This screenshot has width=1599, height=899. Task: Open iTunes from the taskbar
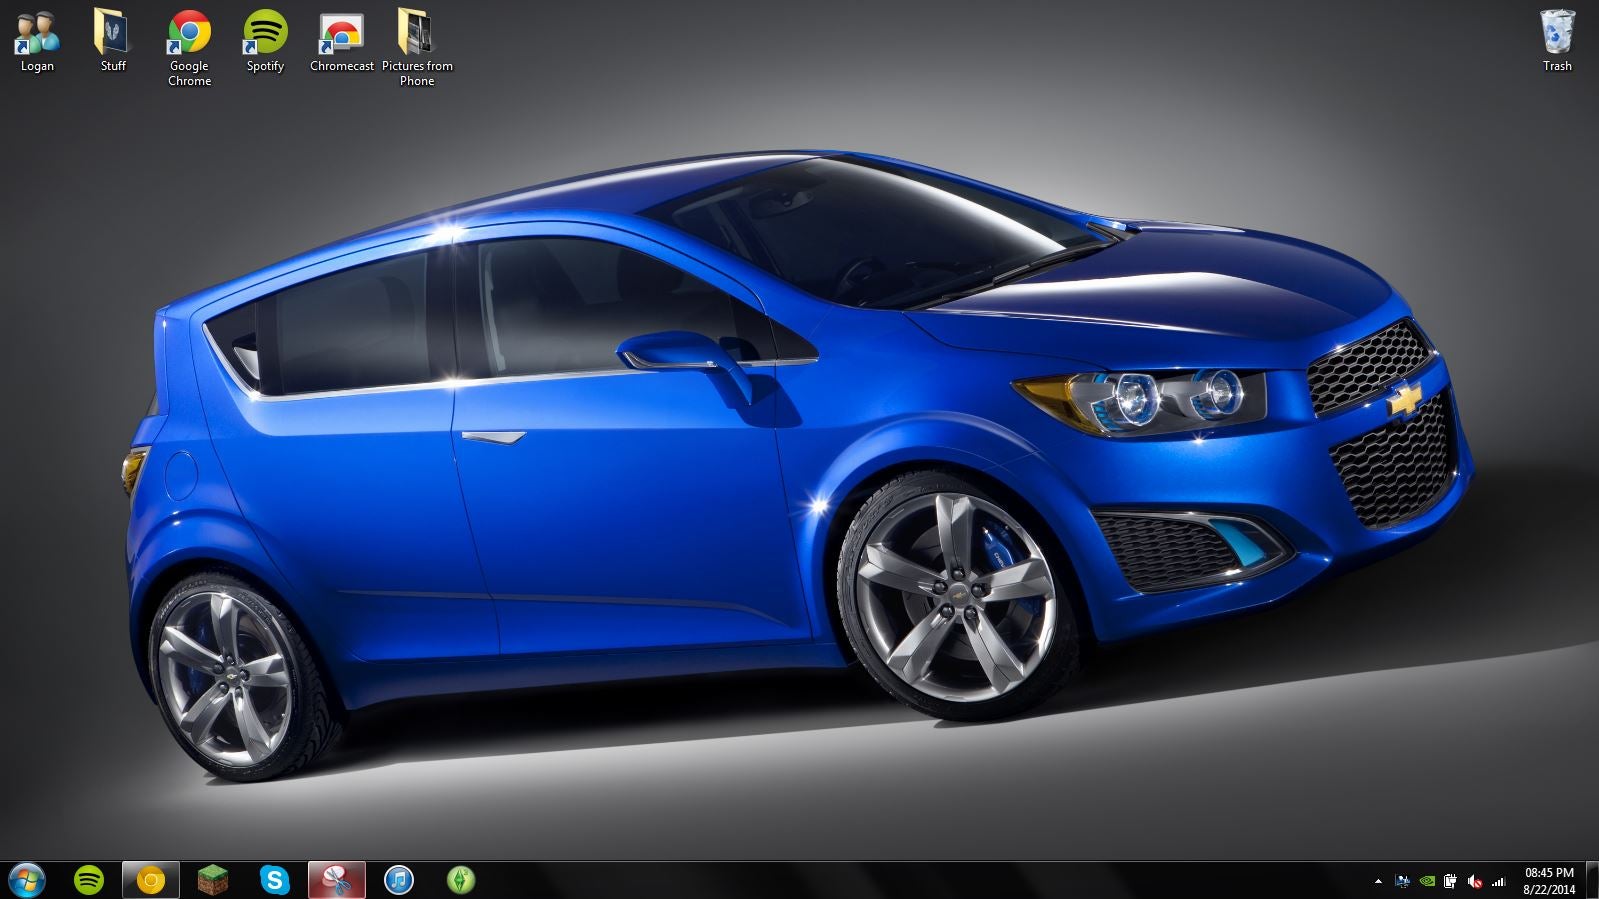coord(399,880)
